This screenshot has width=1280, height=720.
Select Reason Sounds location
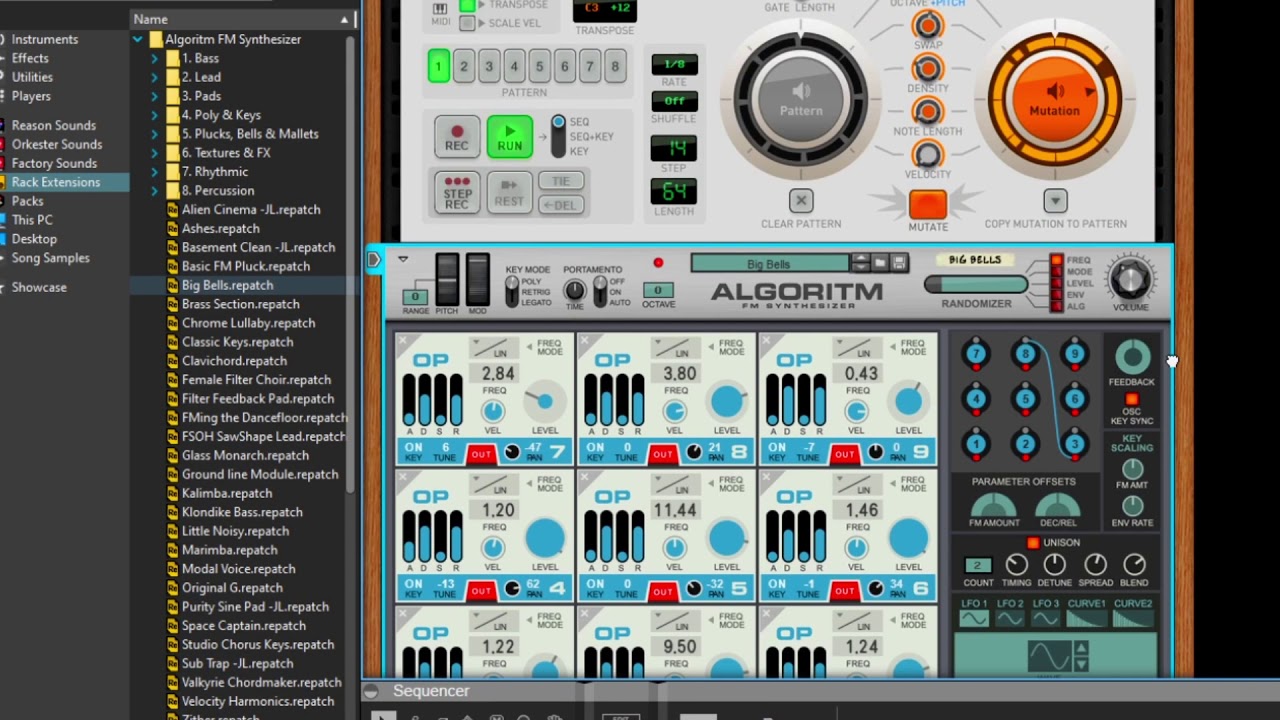[53, 125]
